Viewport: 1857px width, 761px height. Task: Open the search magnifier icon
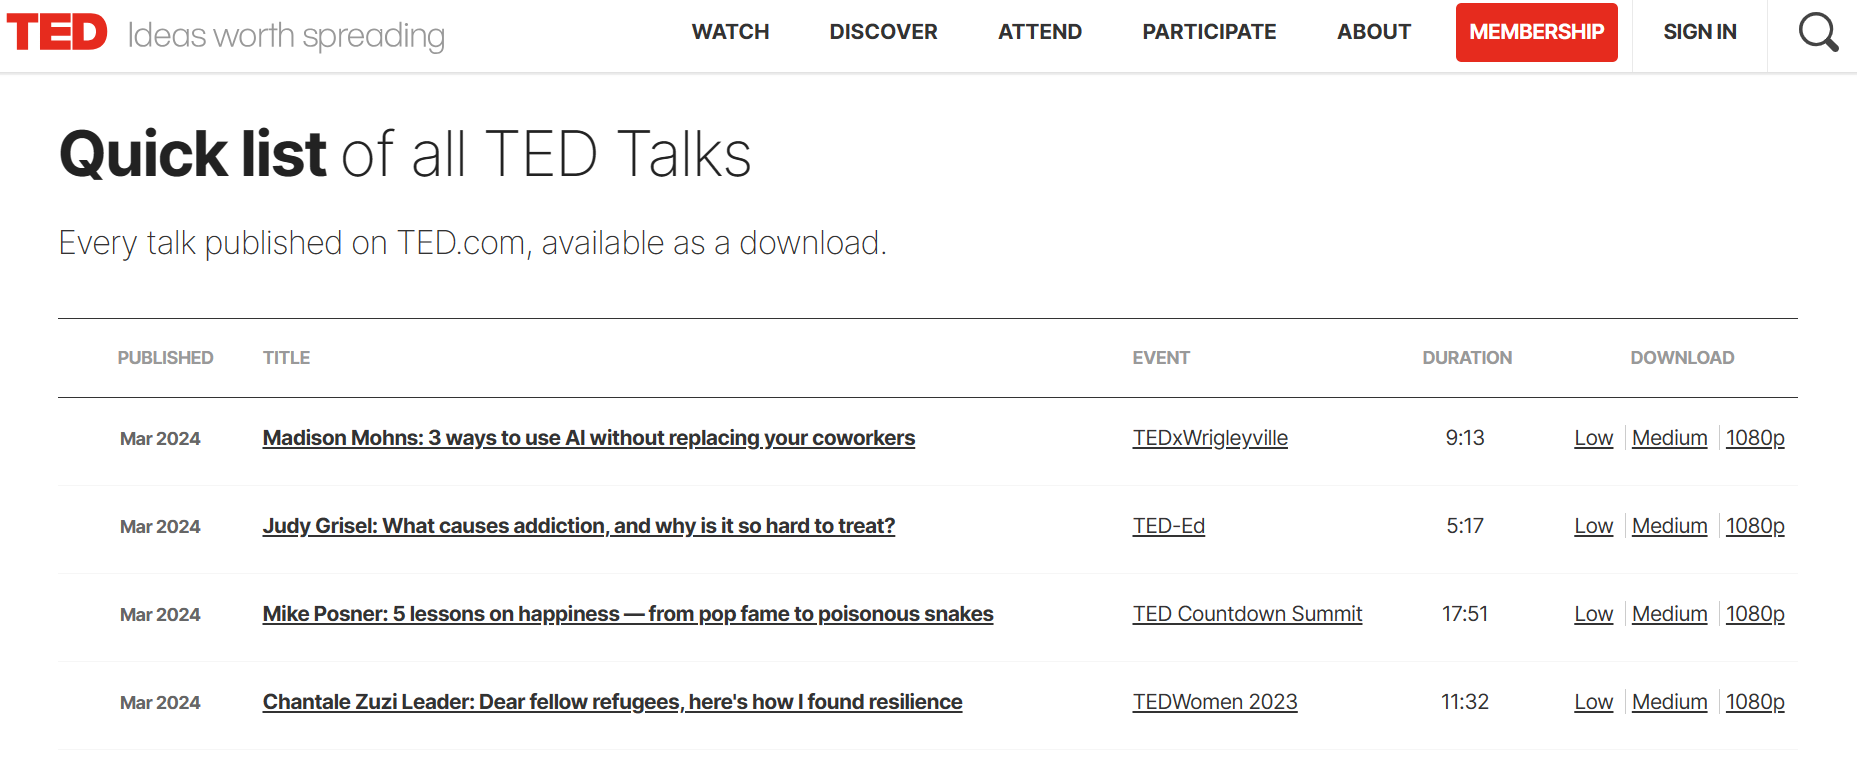[x=1817, y=33]
